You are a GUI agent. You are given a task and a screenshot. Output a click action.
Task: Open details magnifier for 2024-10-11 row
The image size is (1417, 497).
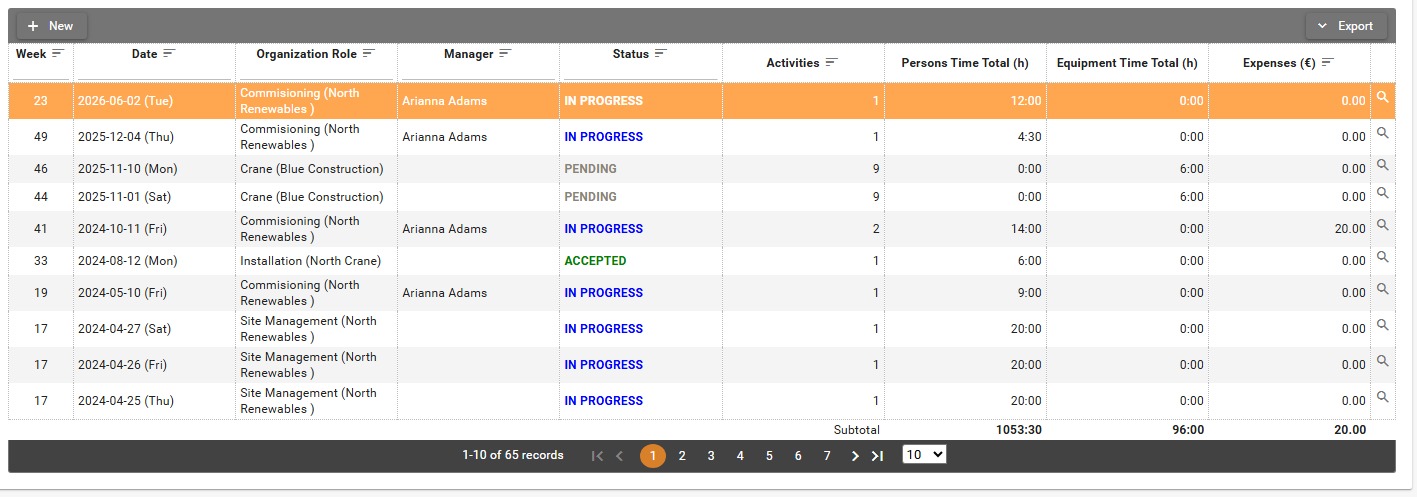coord(1383,225)
